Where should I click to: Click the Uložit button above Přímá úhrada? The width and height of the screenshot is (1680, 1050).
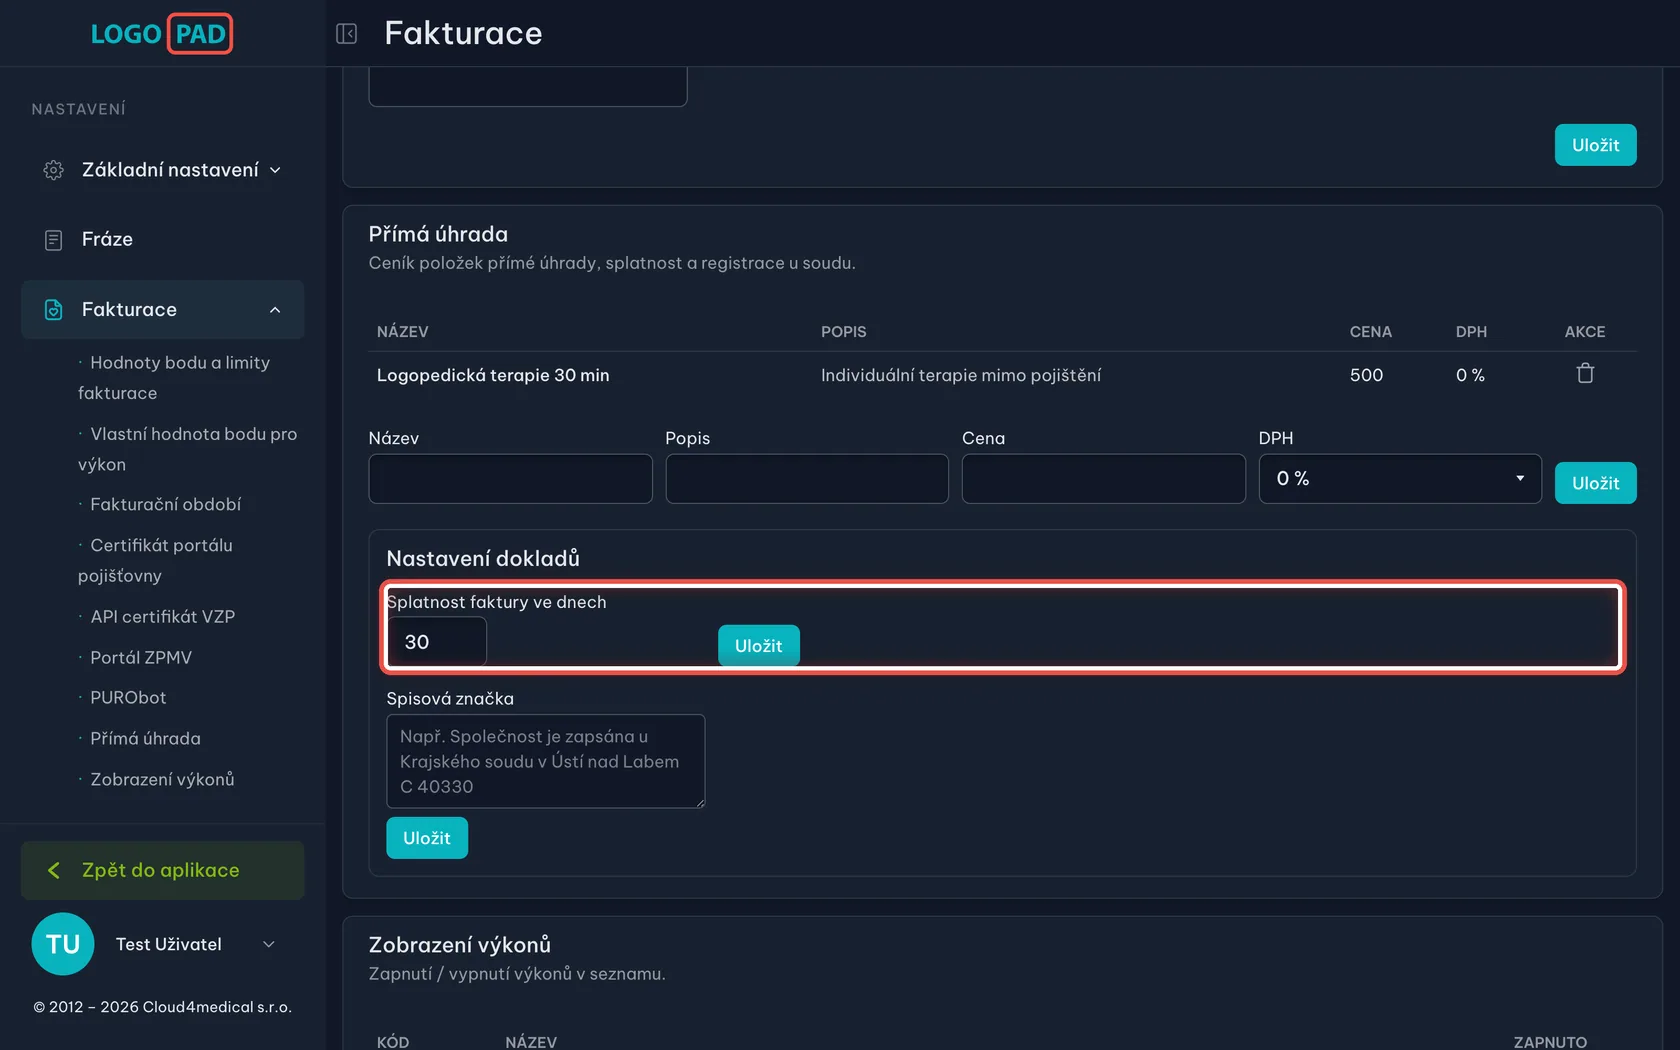pyautogui.click(x=1595, y=145)
